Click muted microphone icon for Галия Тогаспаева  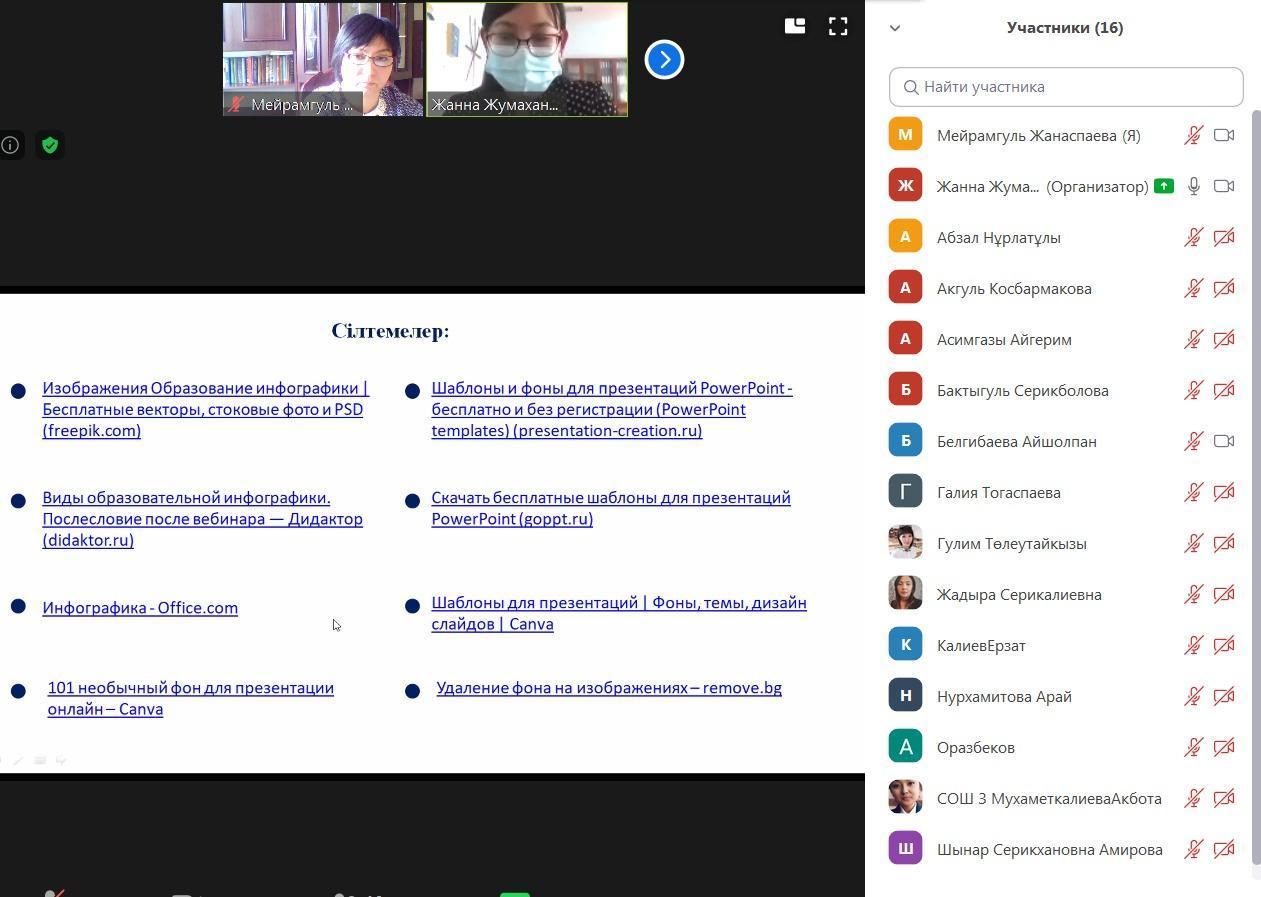pos(1193,492)
